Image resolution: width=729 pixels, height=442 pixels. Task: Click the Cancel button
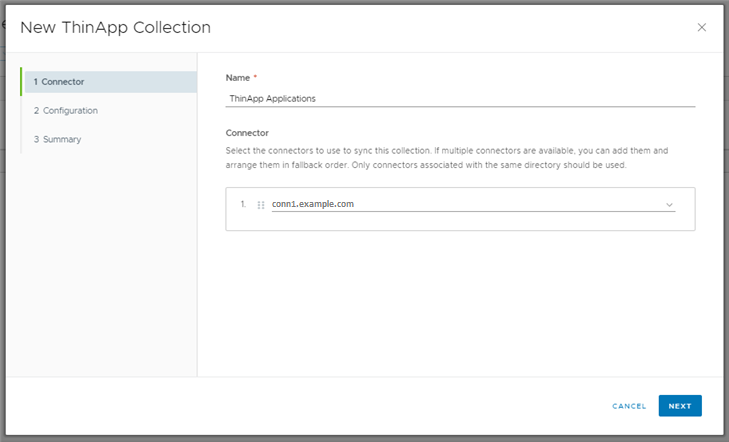629,406
